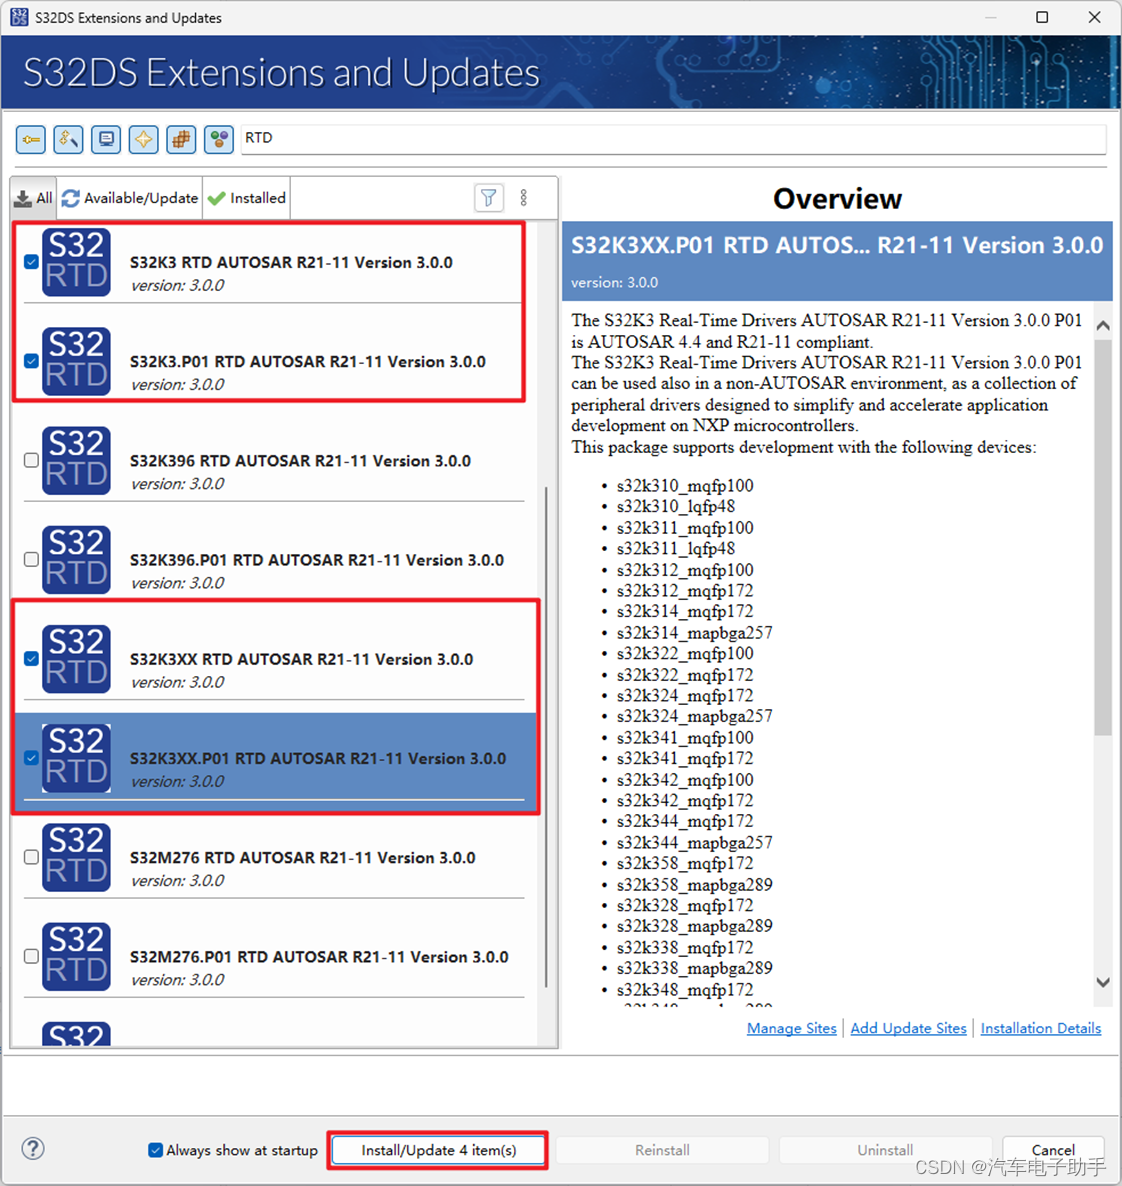The width and height of the screenshot is (1122, 1186).
Task: Click the plug connector category filter icon
Action: click(30, 139)
